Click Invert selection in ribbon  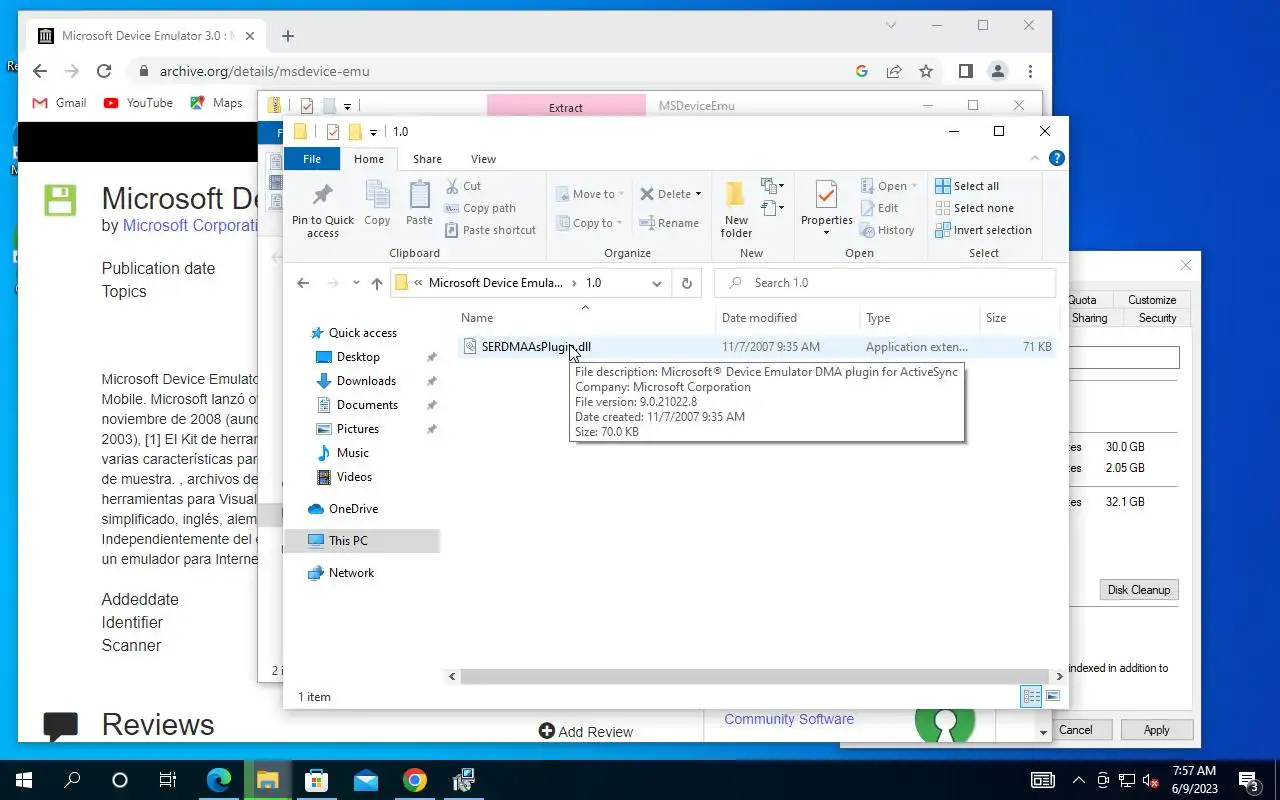[983, 230]
